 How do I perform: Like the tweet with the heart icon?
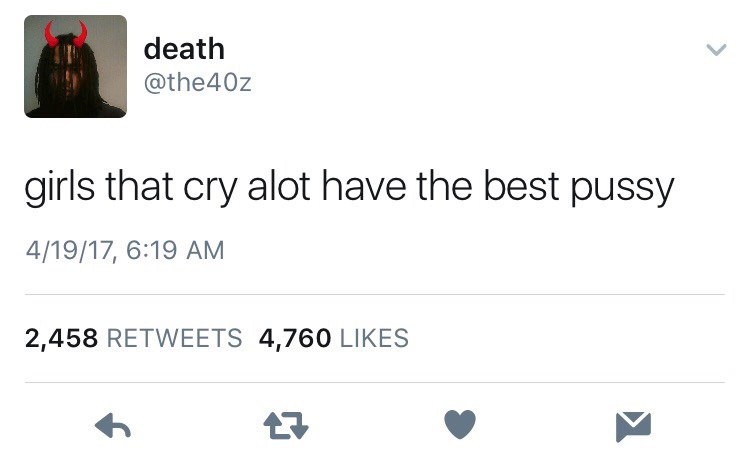click(460, 424)
